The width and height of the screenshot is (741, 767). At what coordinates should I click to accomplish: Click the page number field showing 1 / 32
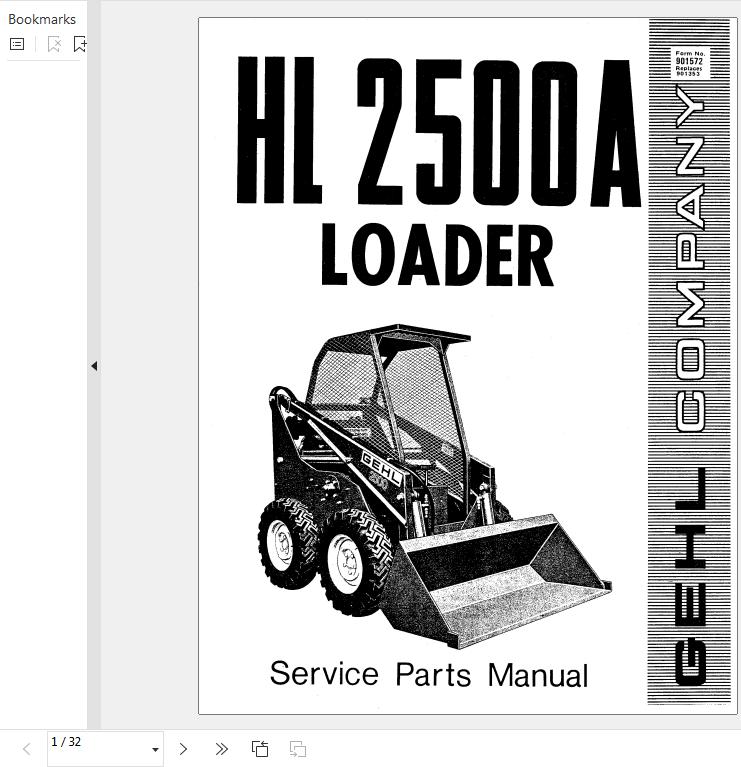click(105, 748)
